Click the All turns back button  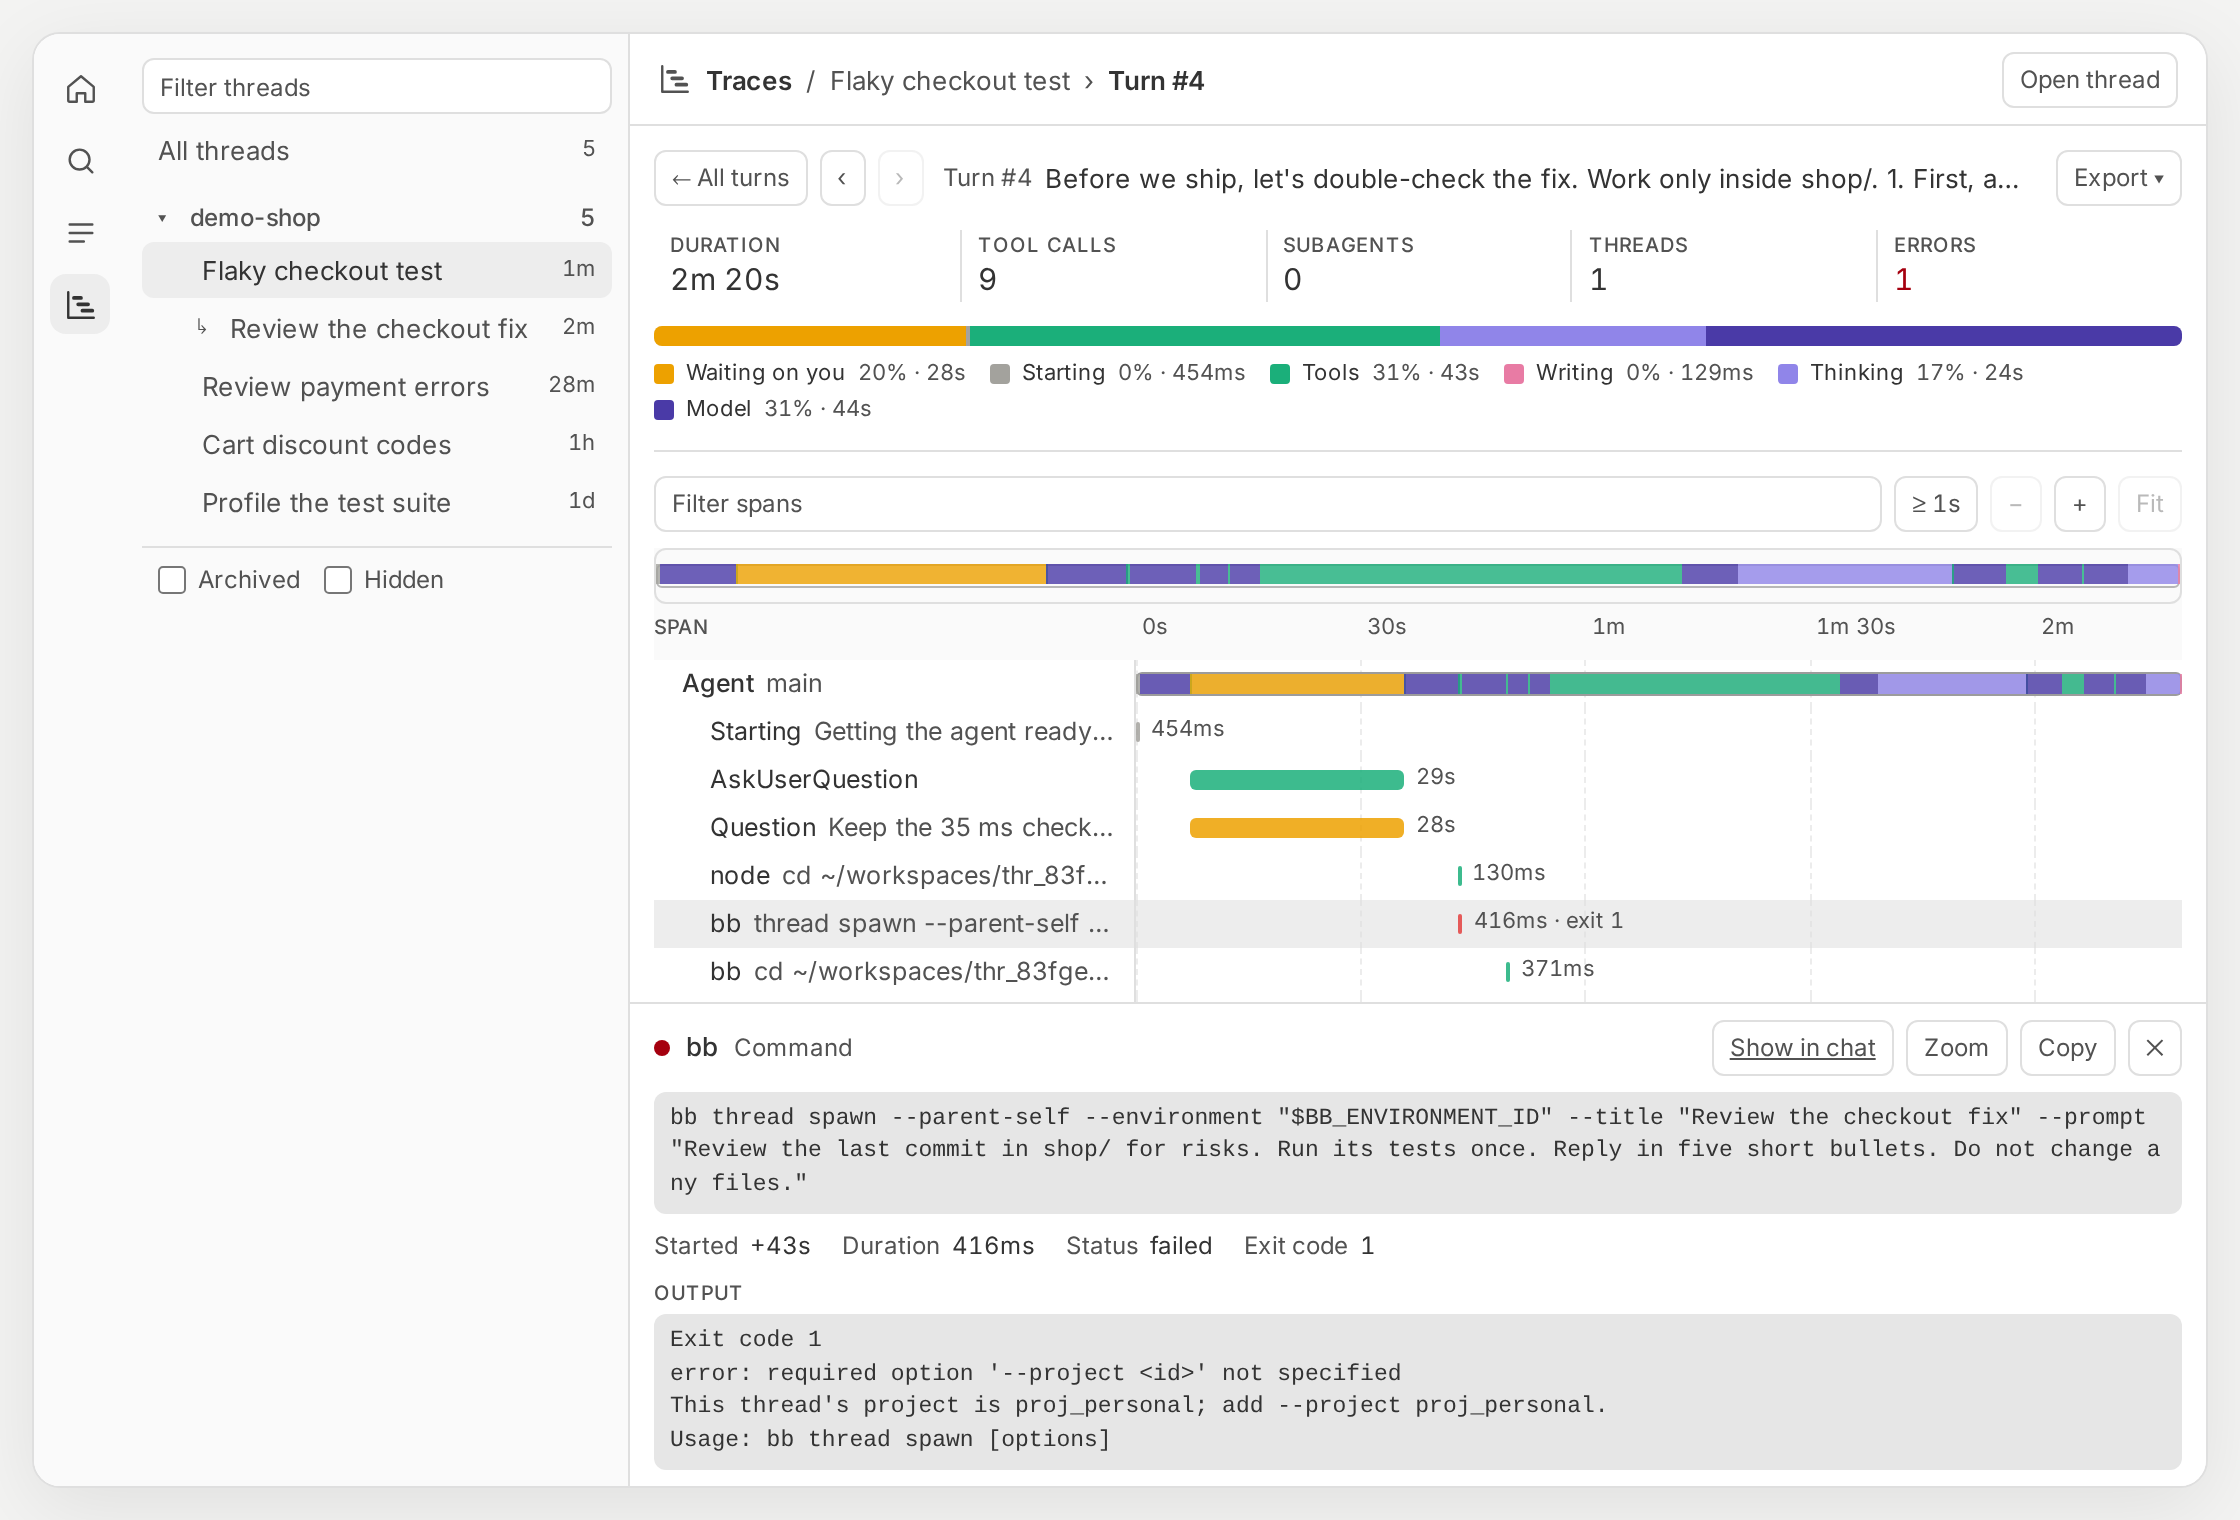[731, 178]
